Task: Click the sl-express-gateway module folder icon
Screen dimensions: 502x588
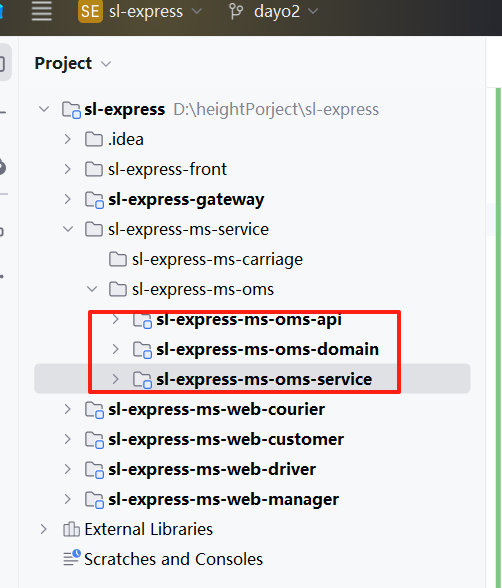Action: pyautogui.click(x=94, y=200)
